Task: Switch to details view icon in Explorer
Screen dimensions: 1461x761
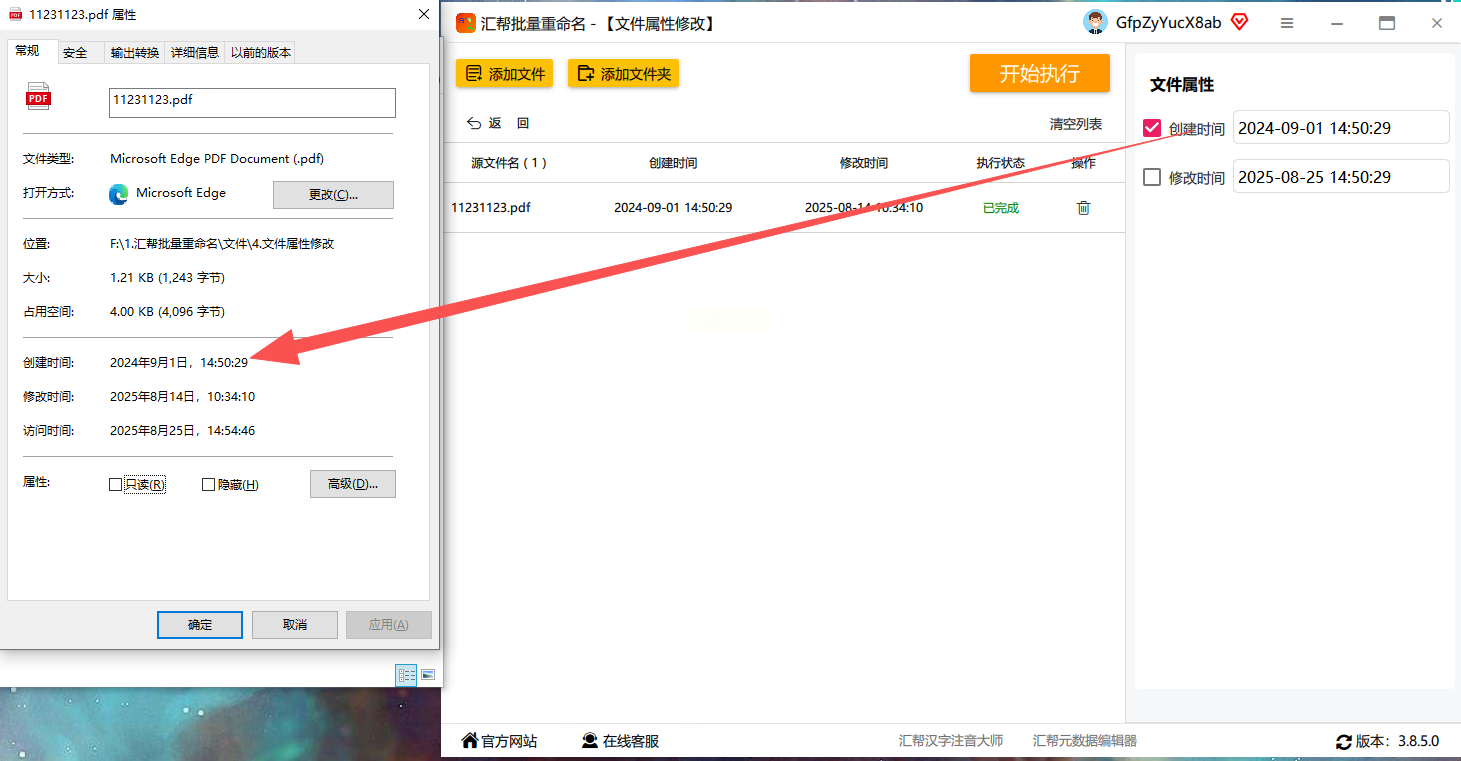Action: (x=406, y=675)
